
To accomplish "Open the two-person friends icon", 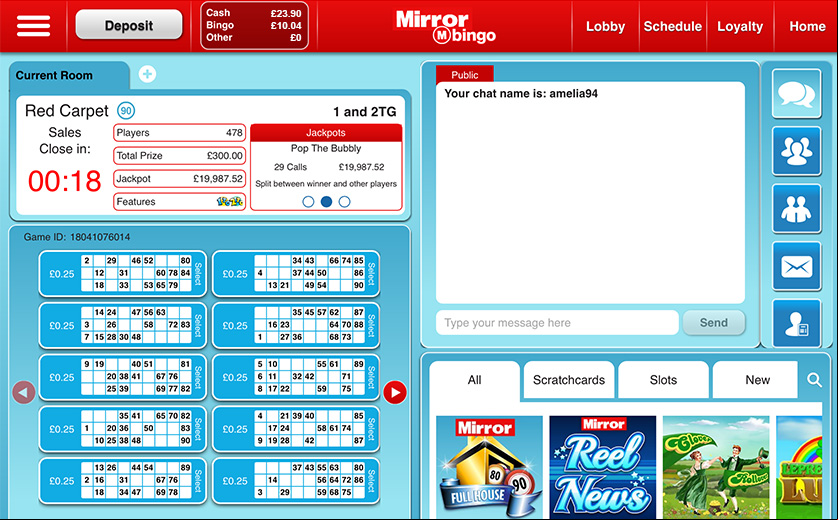I will pyautogui.click(x=796, y=208).
